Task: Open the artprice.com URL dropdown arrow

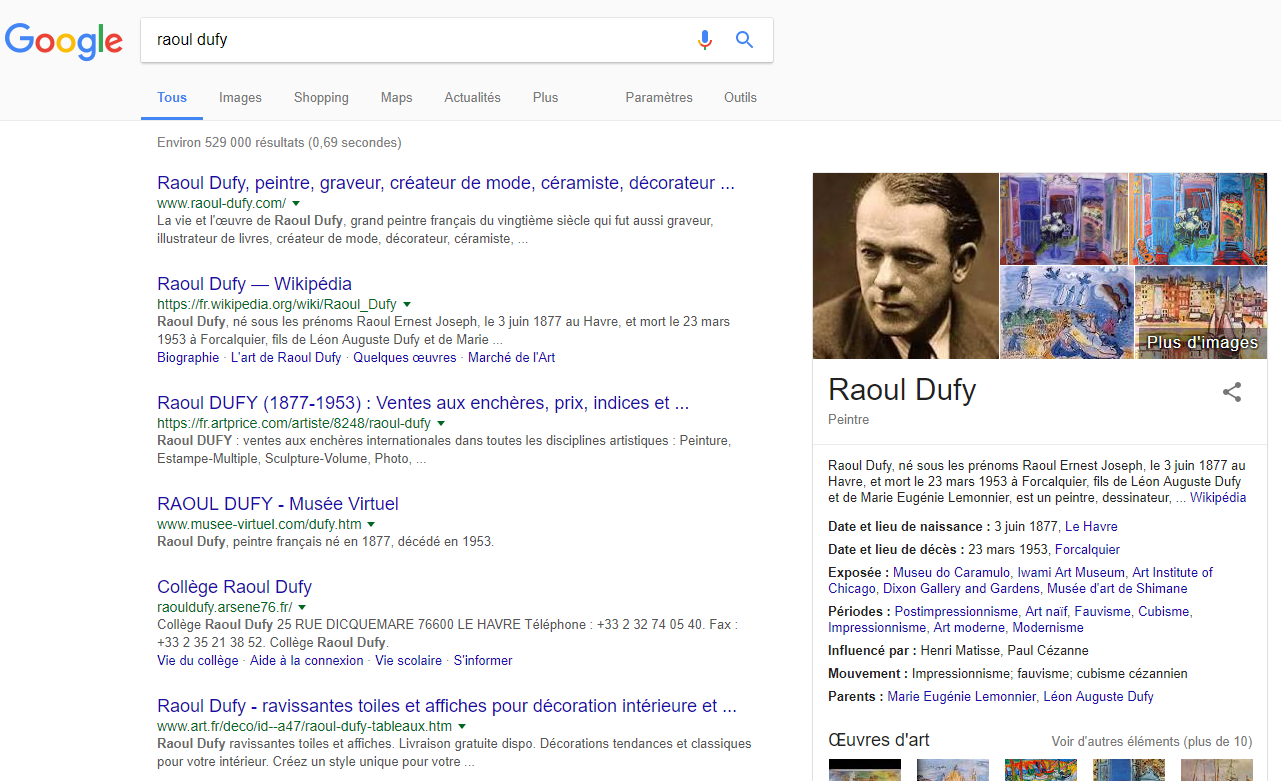Action: pos(441,424)
